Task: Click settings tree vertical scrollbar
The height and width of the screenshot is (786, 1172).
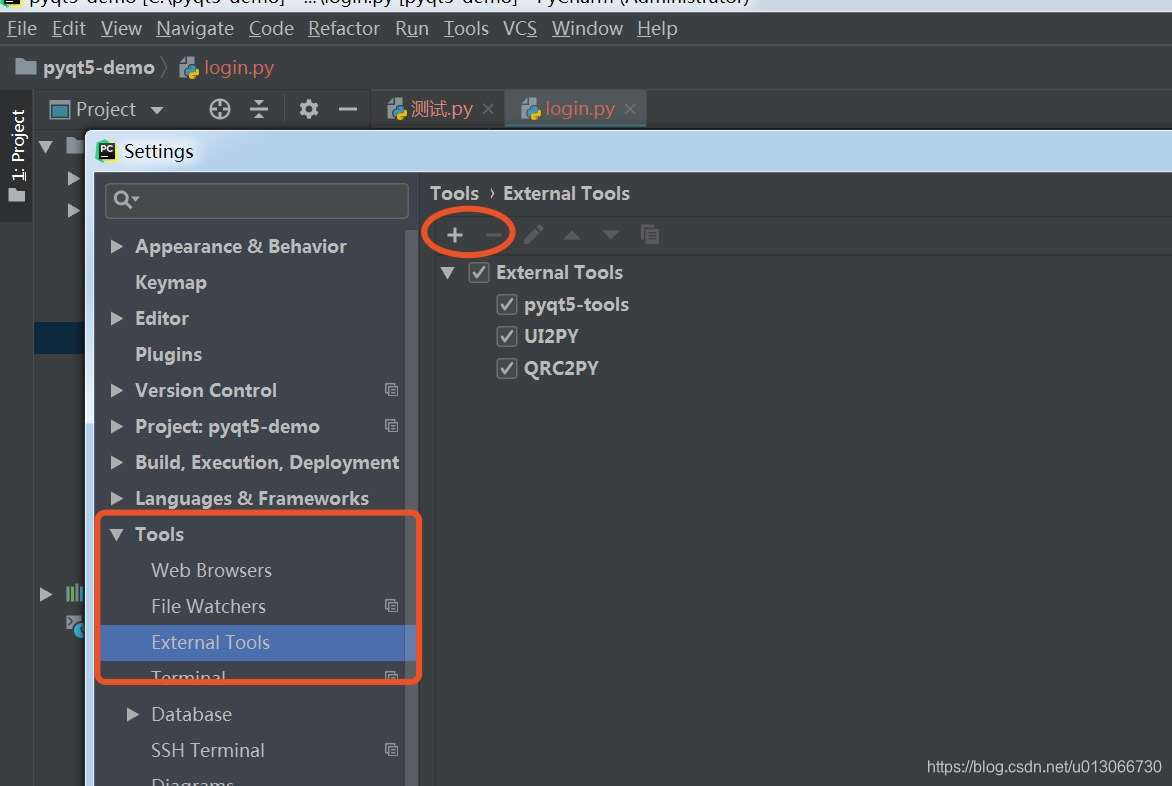Action: pos(411,508)
